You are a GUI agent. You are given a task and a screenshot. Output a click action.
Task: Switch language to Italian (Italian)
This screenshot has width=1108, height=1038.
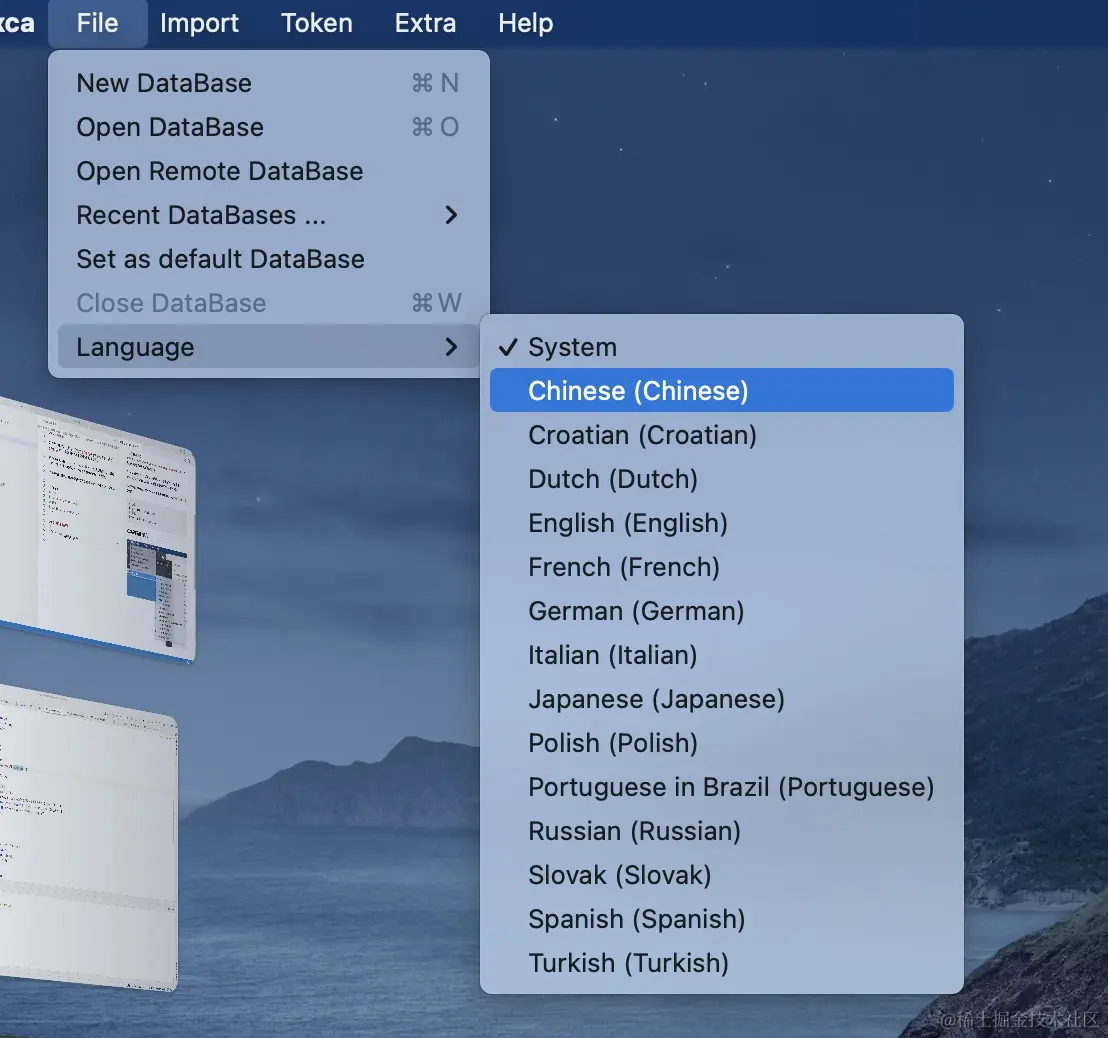tap(721, 655)
